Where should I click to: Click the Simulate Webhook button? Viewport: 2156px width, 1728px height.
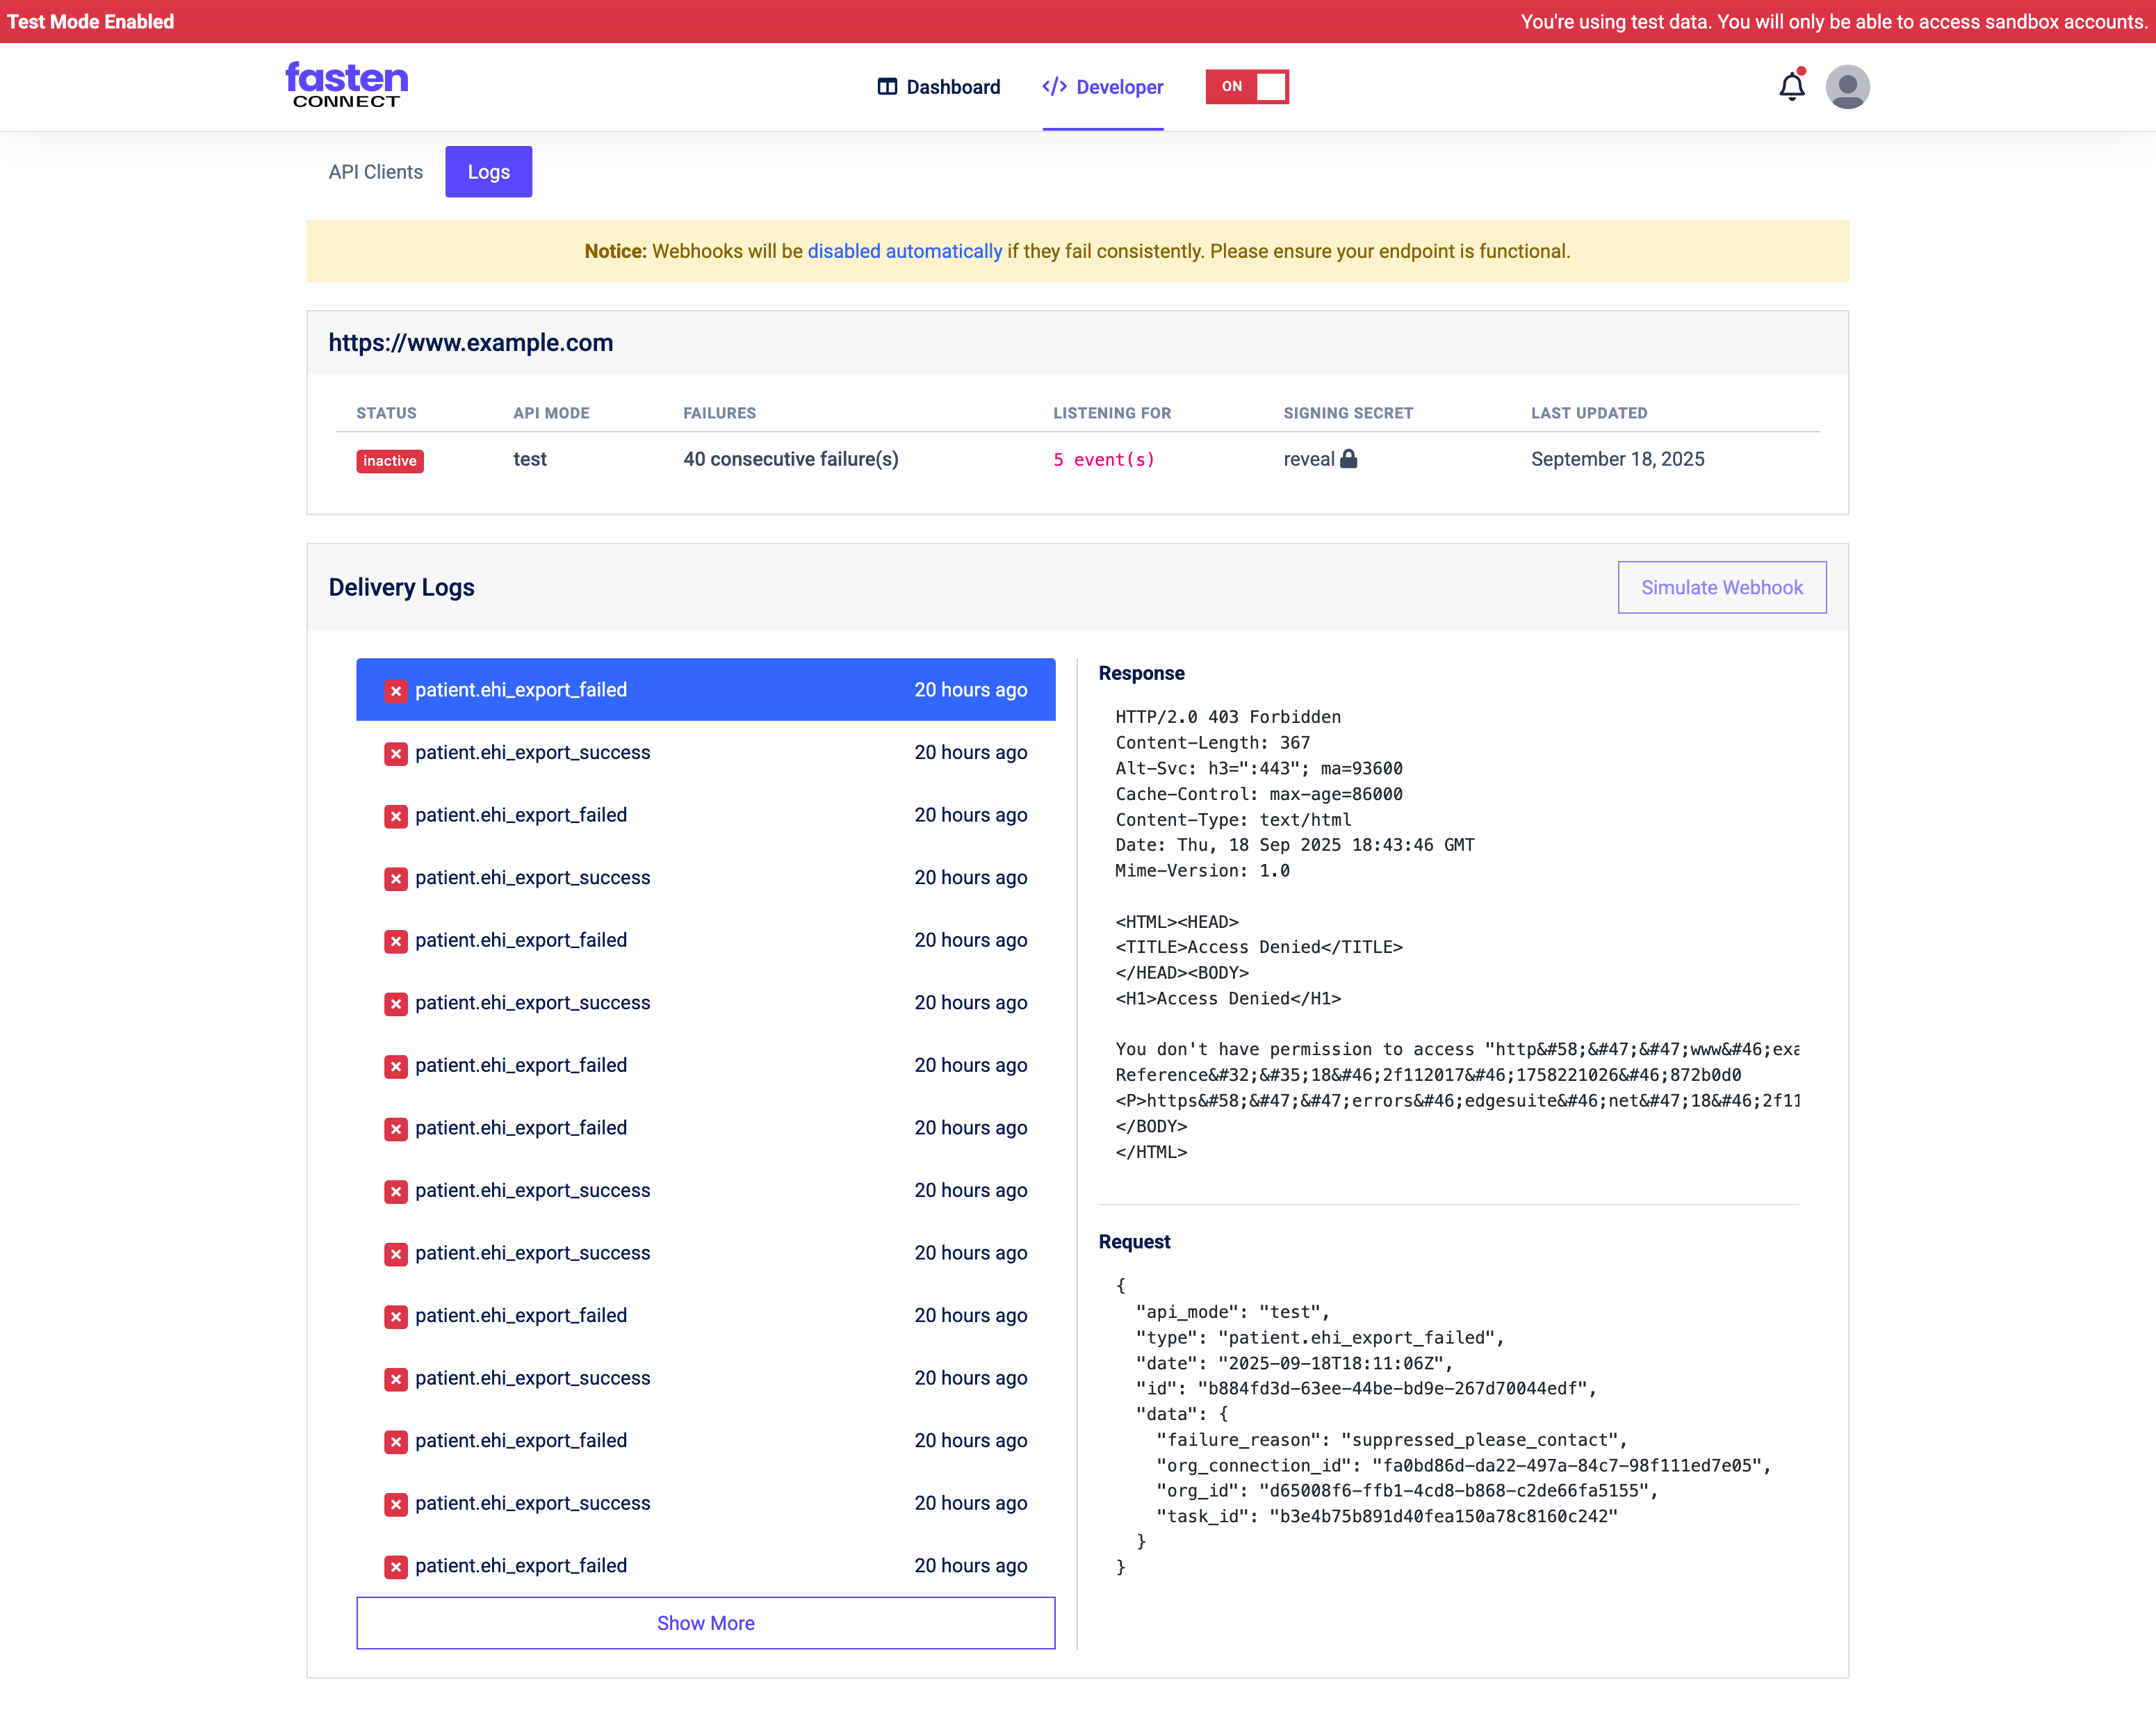tap(1721, 588)
